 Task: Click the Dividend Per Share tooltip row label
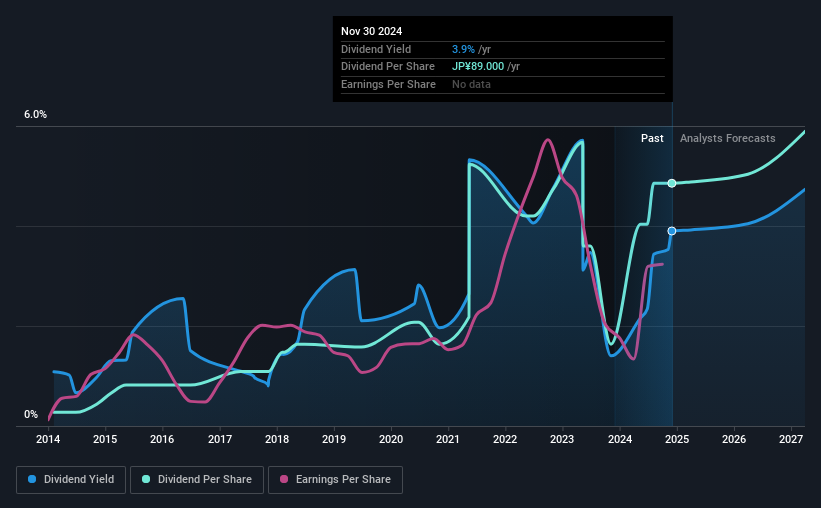pyautogui.click(x=388, y=67)
